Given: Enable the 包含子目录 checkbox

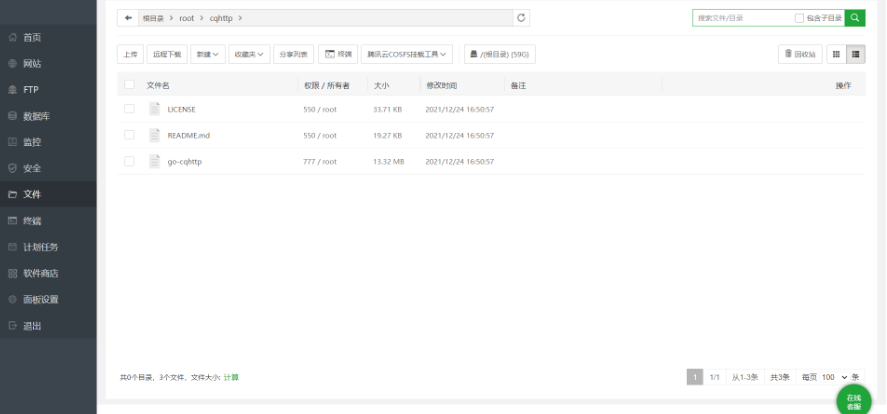Looking at the screenshot, I should 799,18.
